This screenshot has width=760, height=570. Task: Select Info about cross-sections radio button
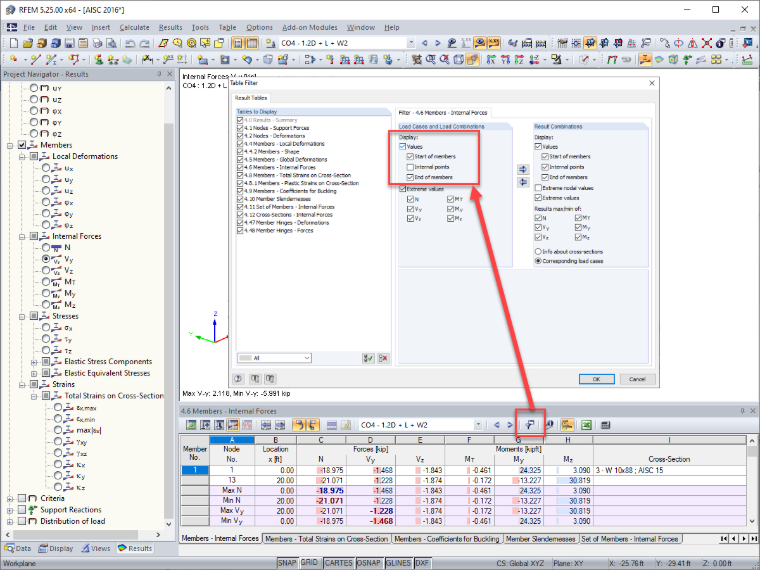(538, 252)
